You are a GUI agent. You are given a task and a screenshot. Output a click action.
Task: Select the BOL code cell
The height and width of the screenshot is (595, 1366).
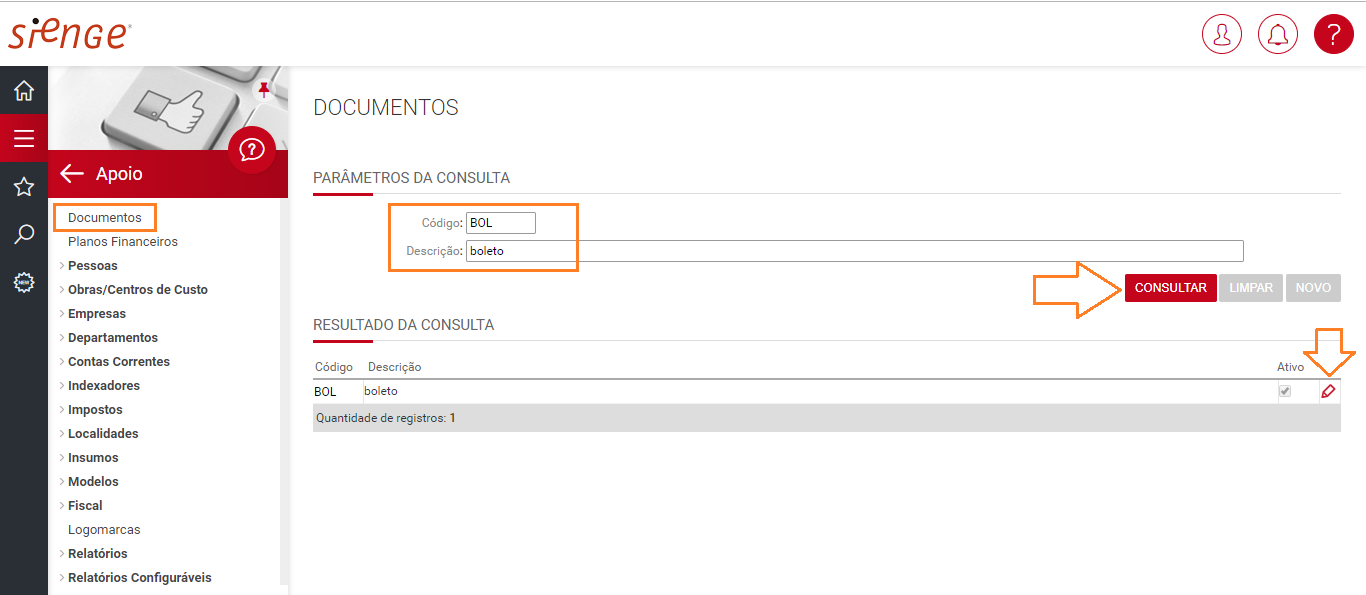pyautogui.click(x=325, y=392)
